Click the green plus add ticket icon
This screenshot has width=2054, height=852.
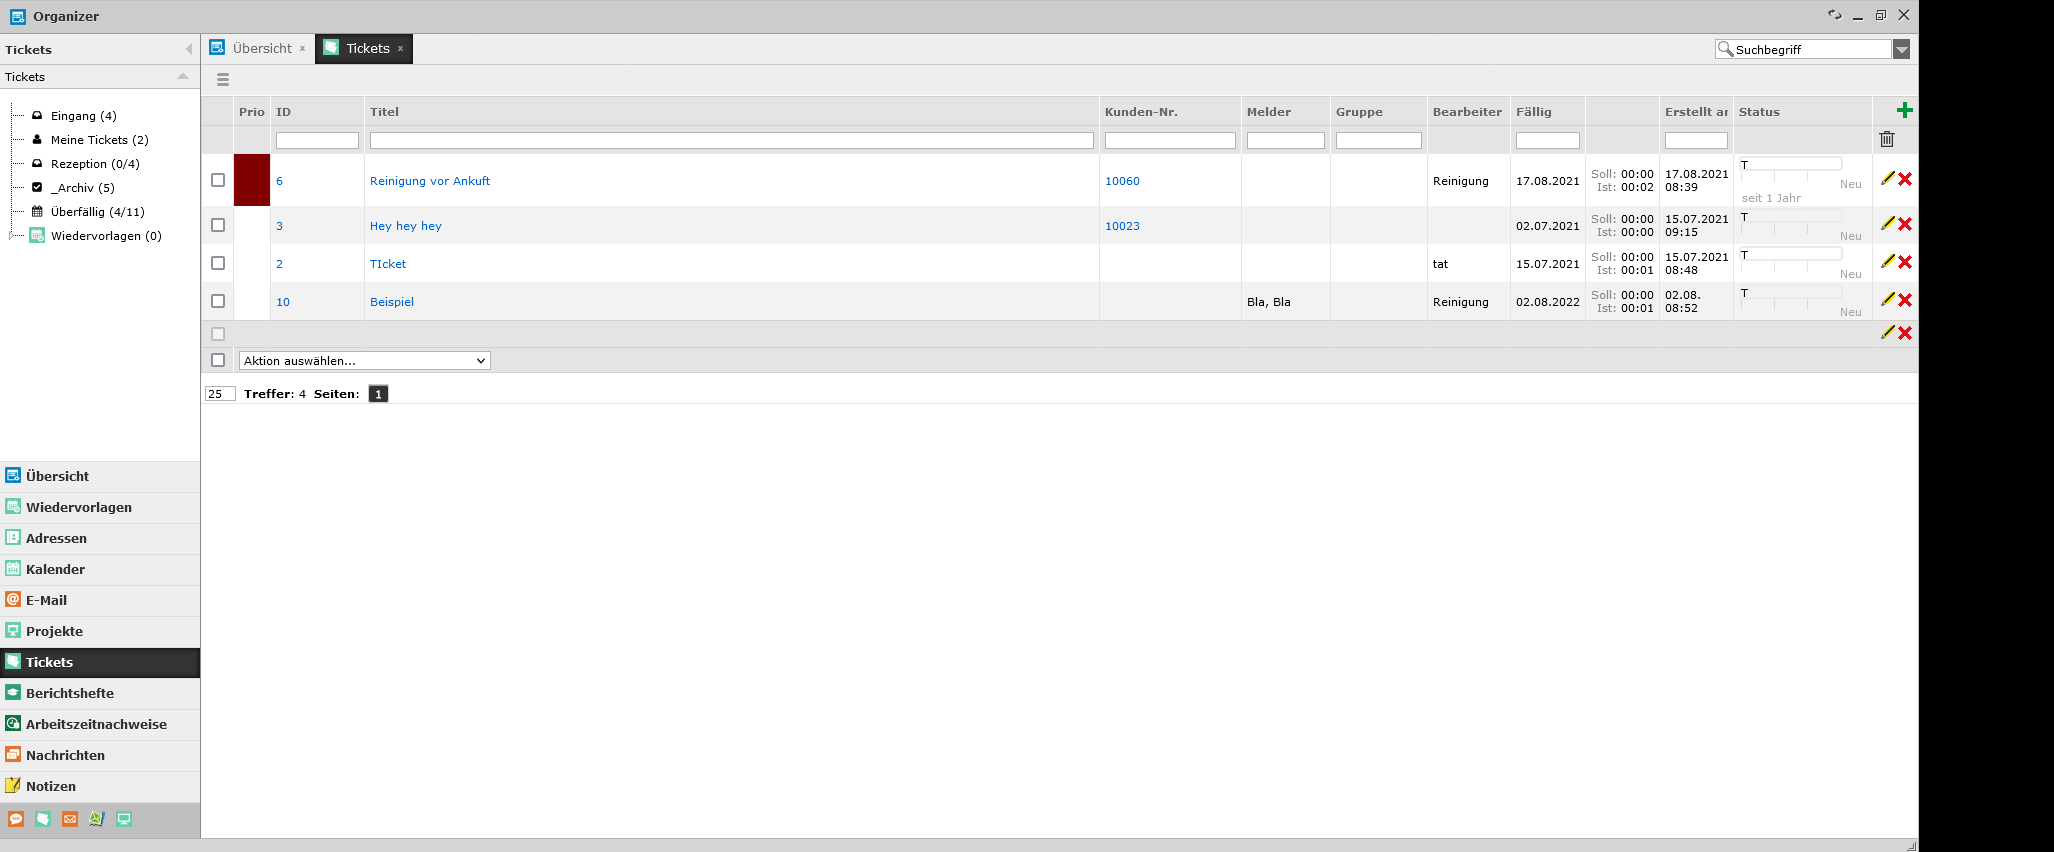[x=1904, y=110]
